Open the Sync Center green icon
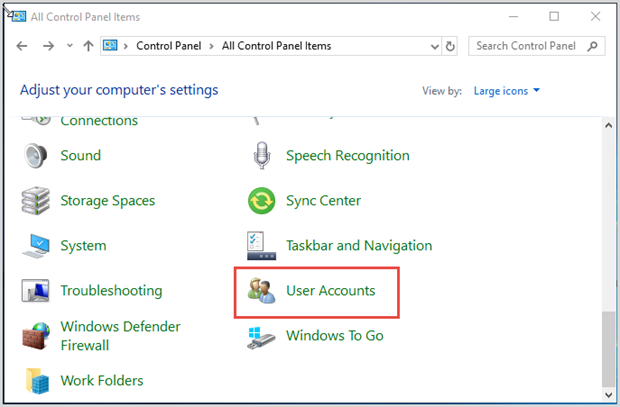Viewport: 620px width, 407px height. click(262, 201)
